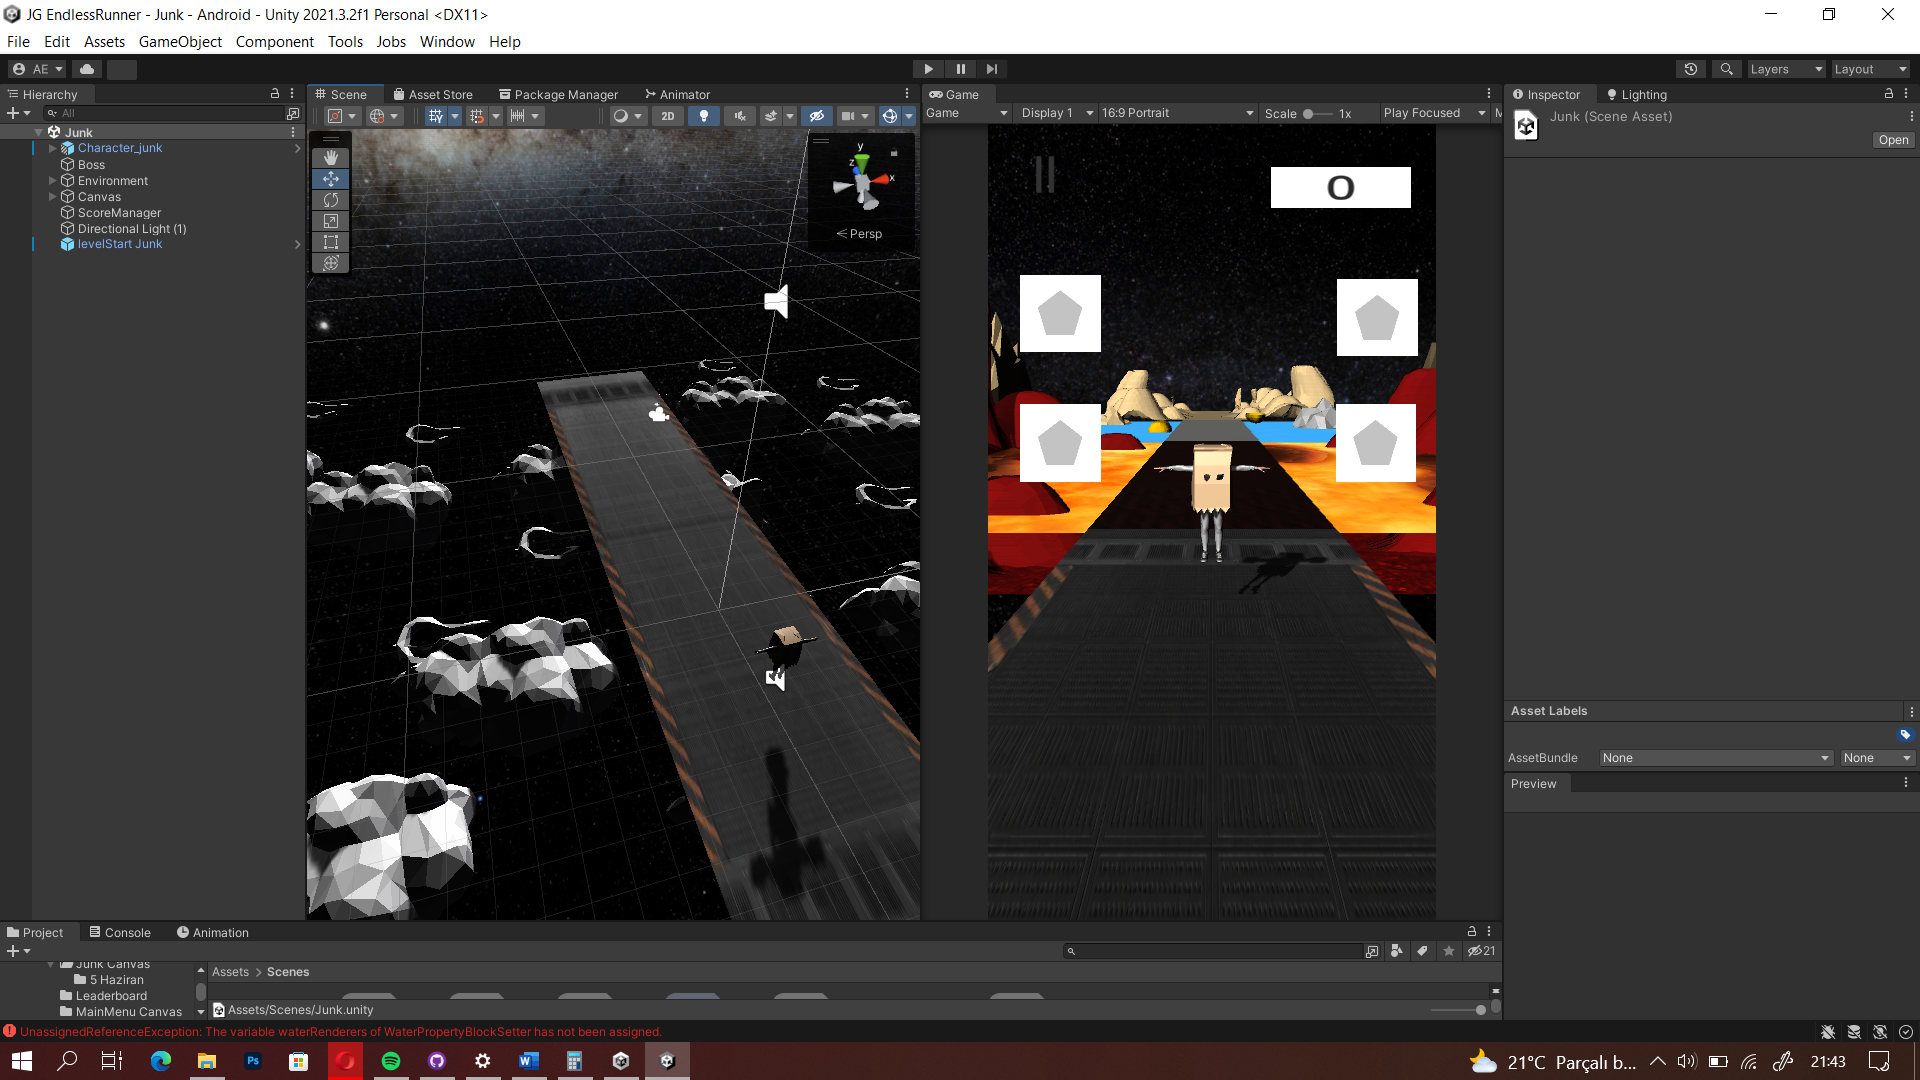Open the Layers dropdown
This screenshot has width=1920, height=1080.
(1786, 69)
